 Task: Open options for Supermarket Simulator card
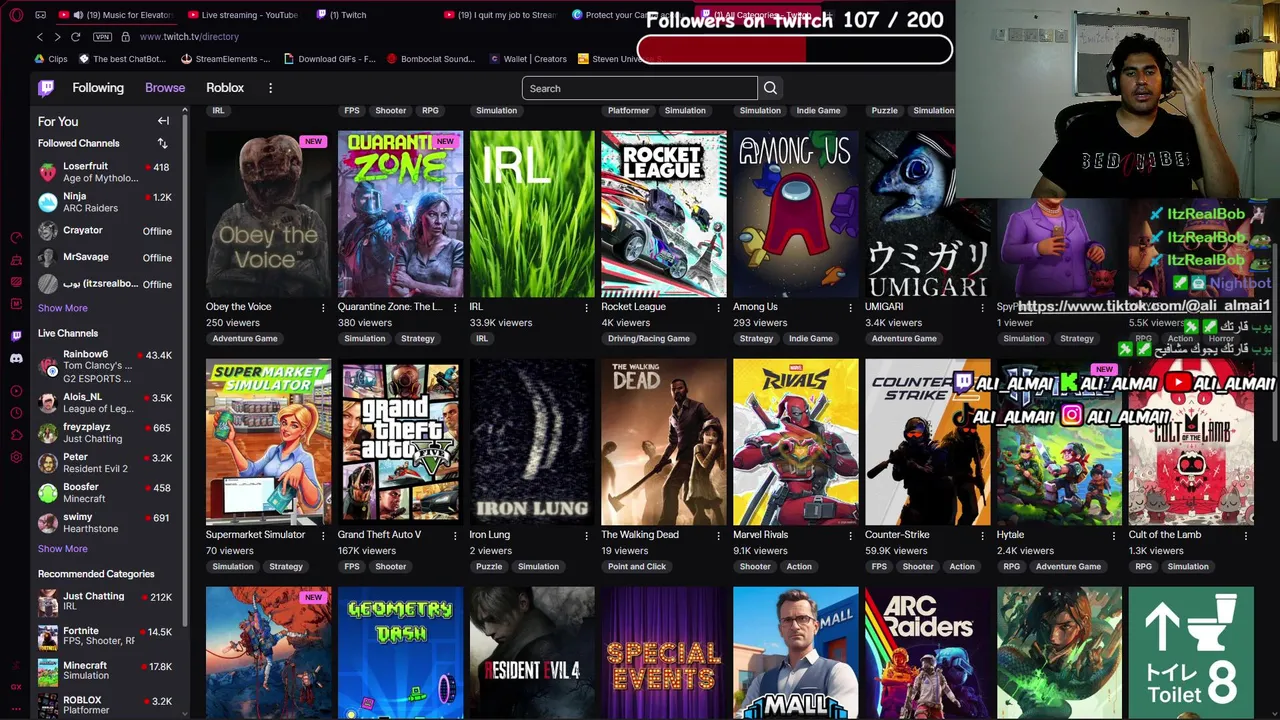(322, 535)
